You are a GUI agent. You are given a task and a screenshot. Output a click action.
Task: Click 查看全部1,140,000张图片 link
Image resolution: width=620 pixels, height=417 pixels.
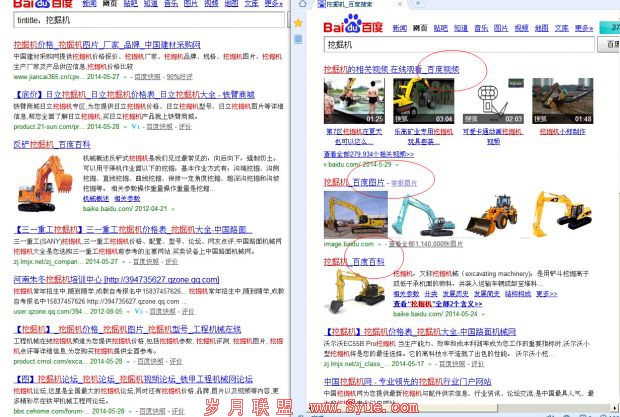point(426,244)
